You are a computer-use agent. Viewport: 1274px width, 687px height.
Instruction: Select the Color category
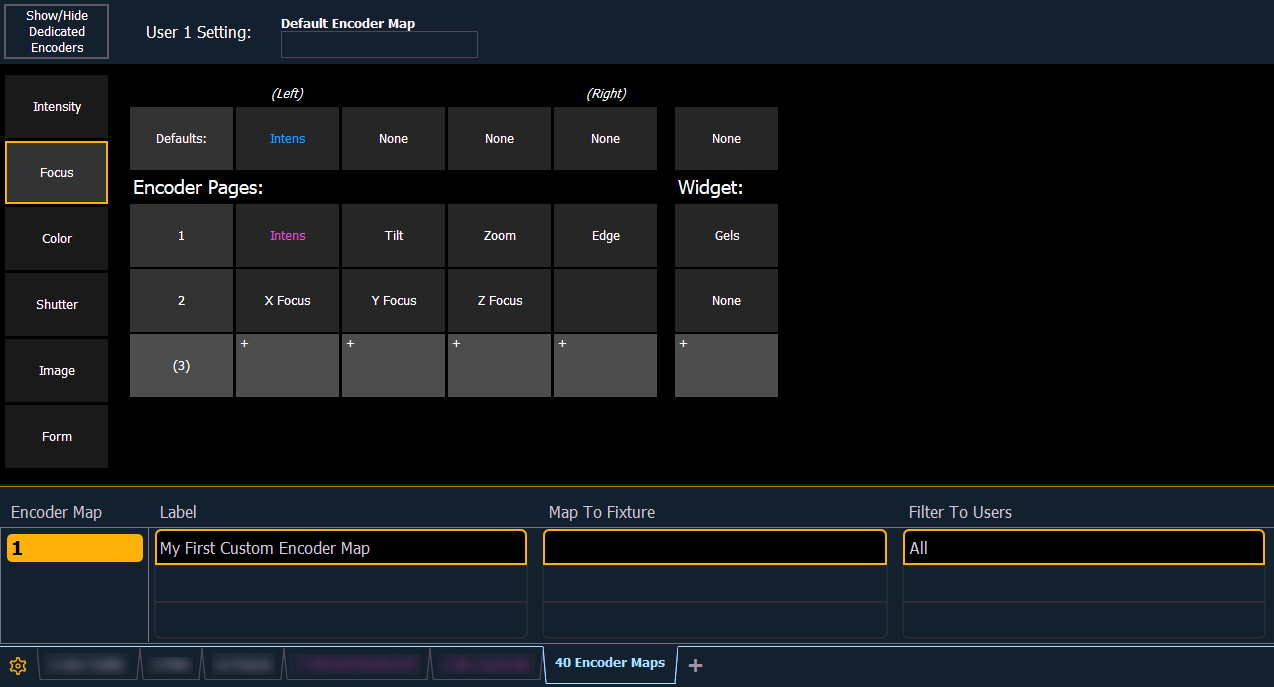pos(57,239)
